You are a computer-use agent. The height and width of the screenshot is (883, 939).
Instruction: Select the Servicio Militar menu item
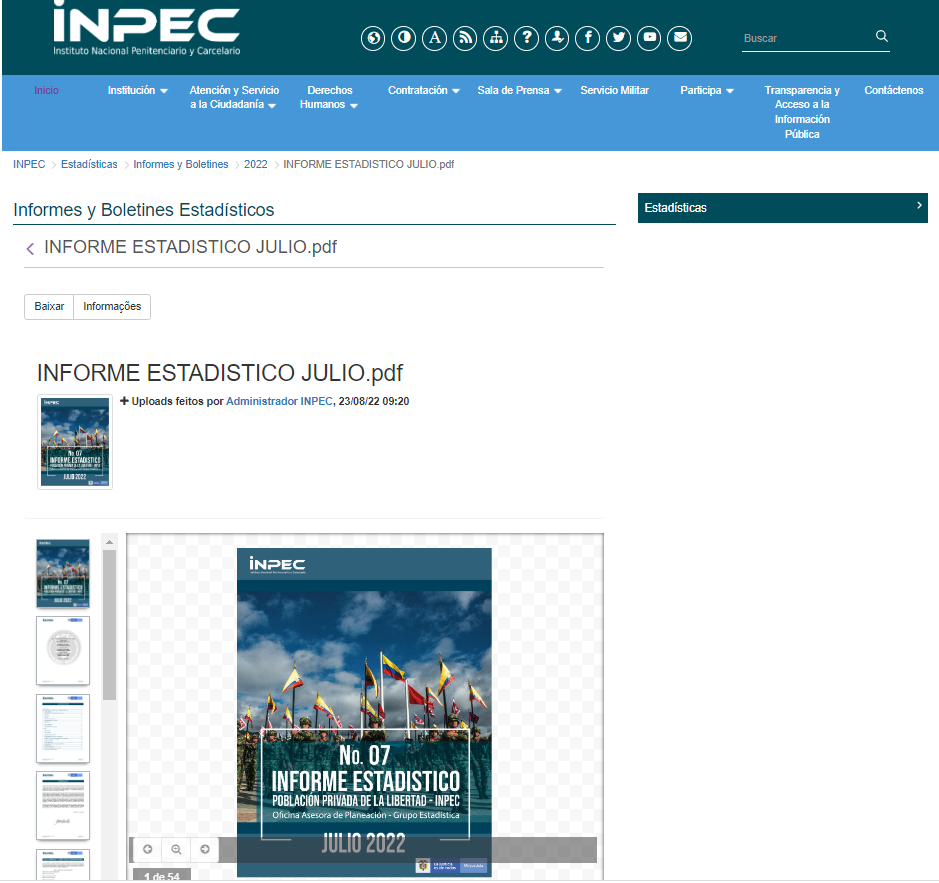pyautogui.click(x=614, y=90)
